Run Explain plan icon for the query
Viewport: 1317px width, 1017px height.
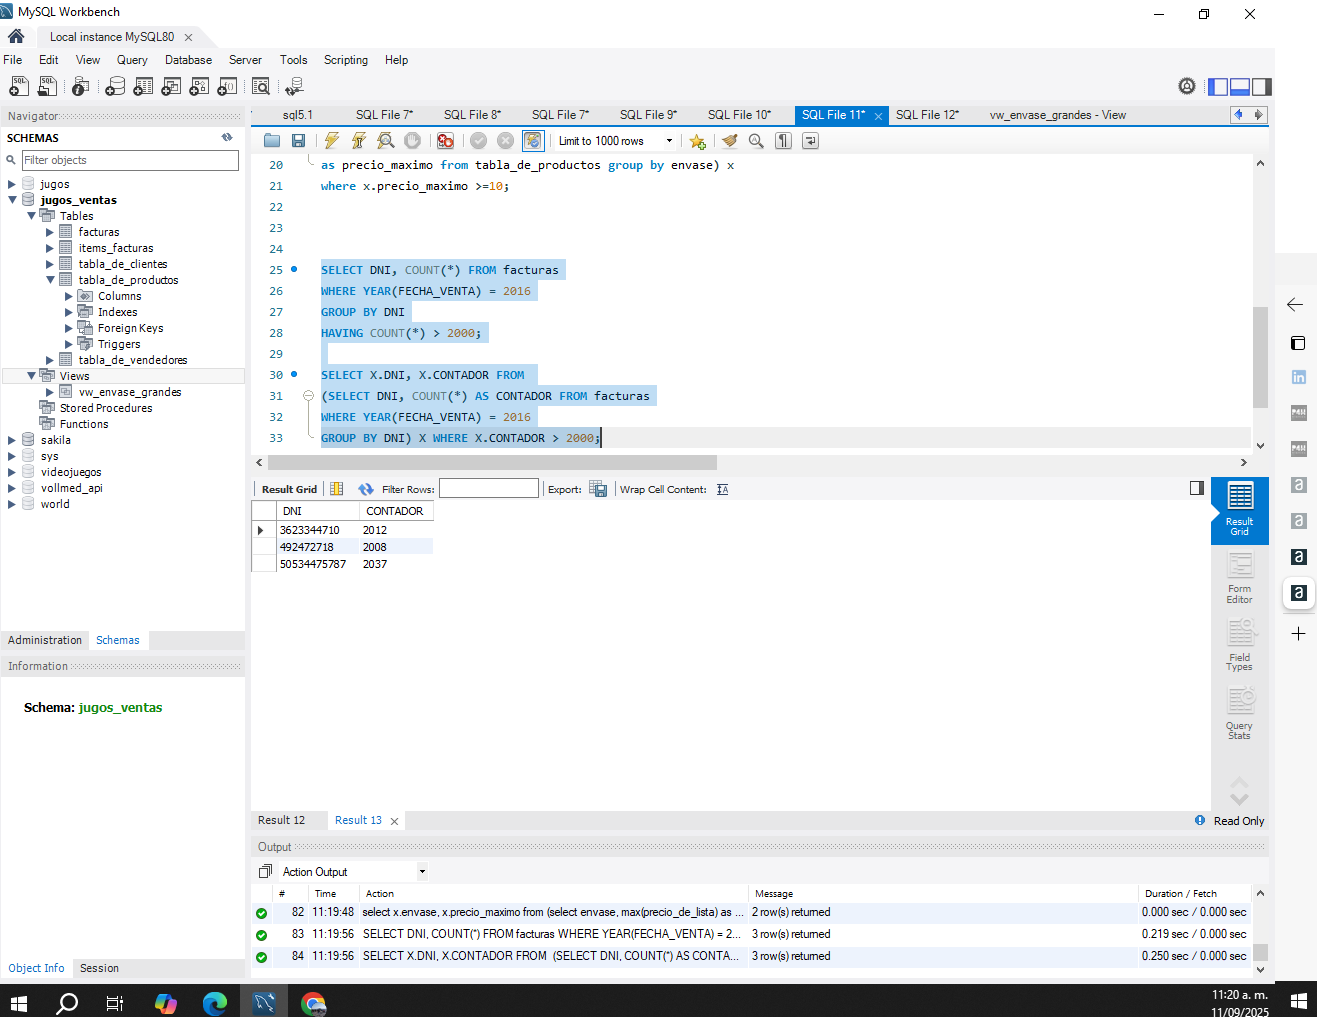386,141
